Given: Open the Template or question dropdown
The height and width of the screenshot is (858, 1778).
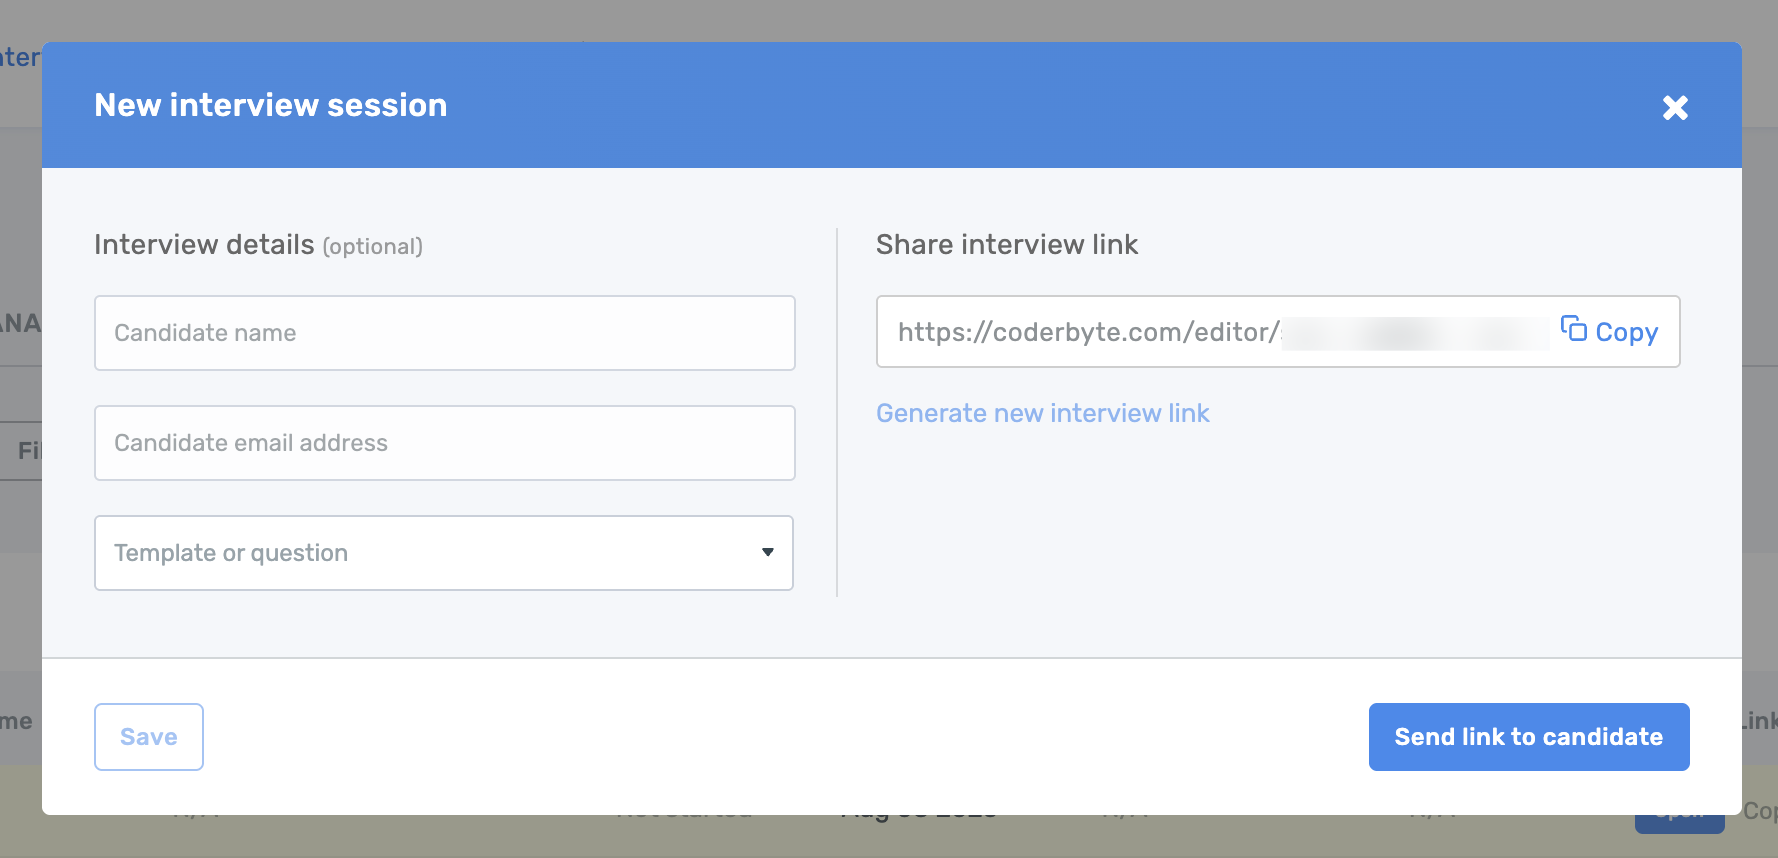Looking at the screenshot, I should coord(430,553).
